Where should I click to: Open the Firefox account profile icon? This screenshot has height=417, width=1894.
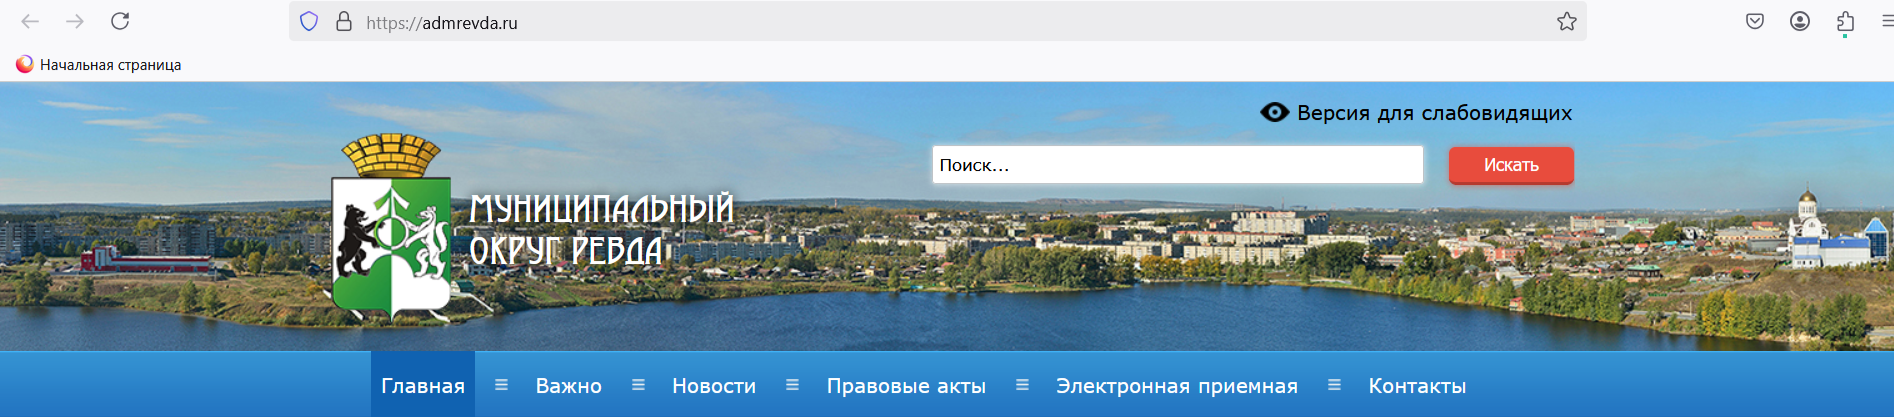point(1800,22)
